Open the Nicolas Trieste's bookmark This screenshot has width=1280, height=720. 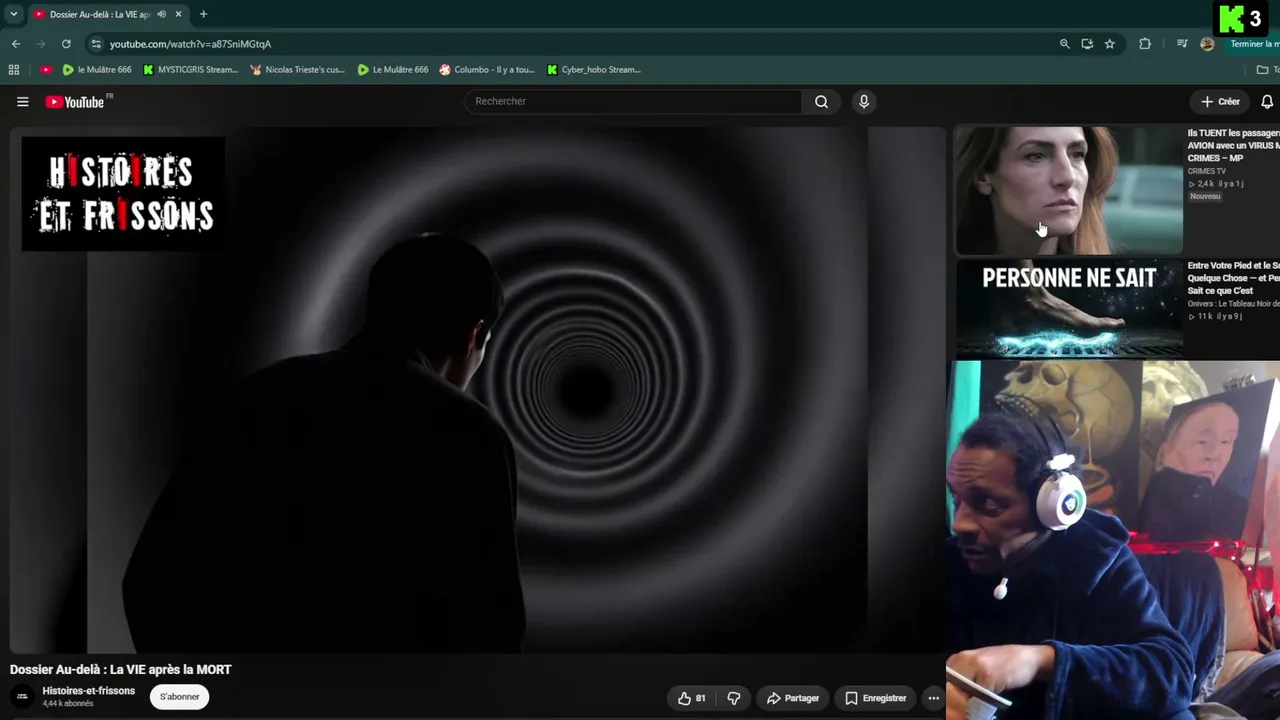298,70
